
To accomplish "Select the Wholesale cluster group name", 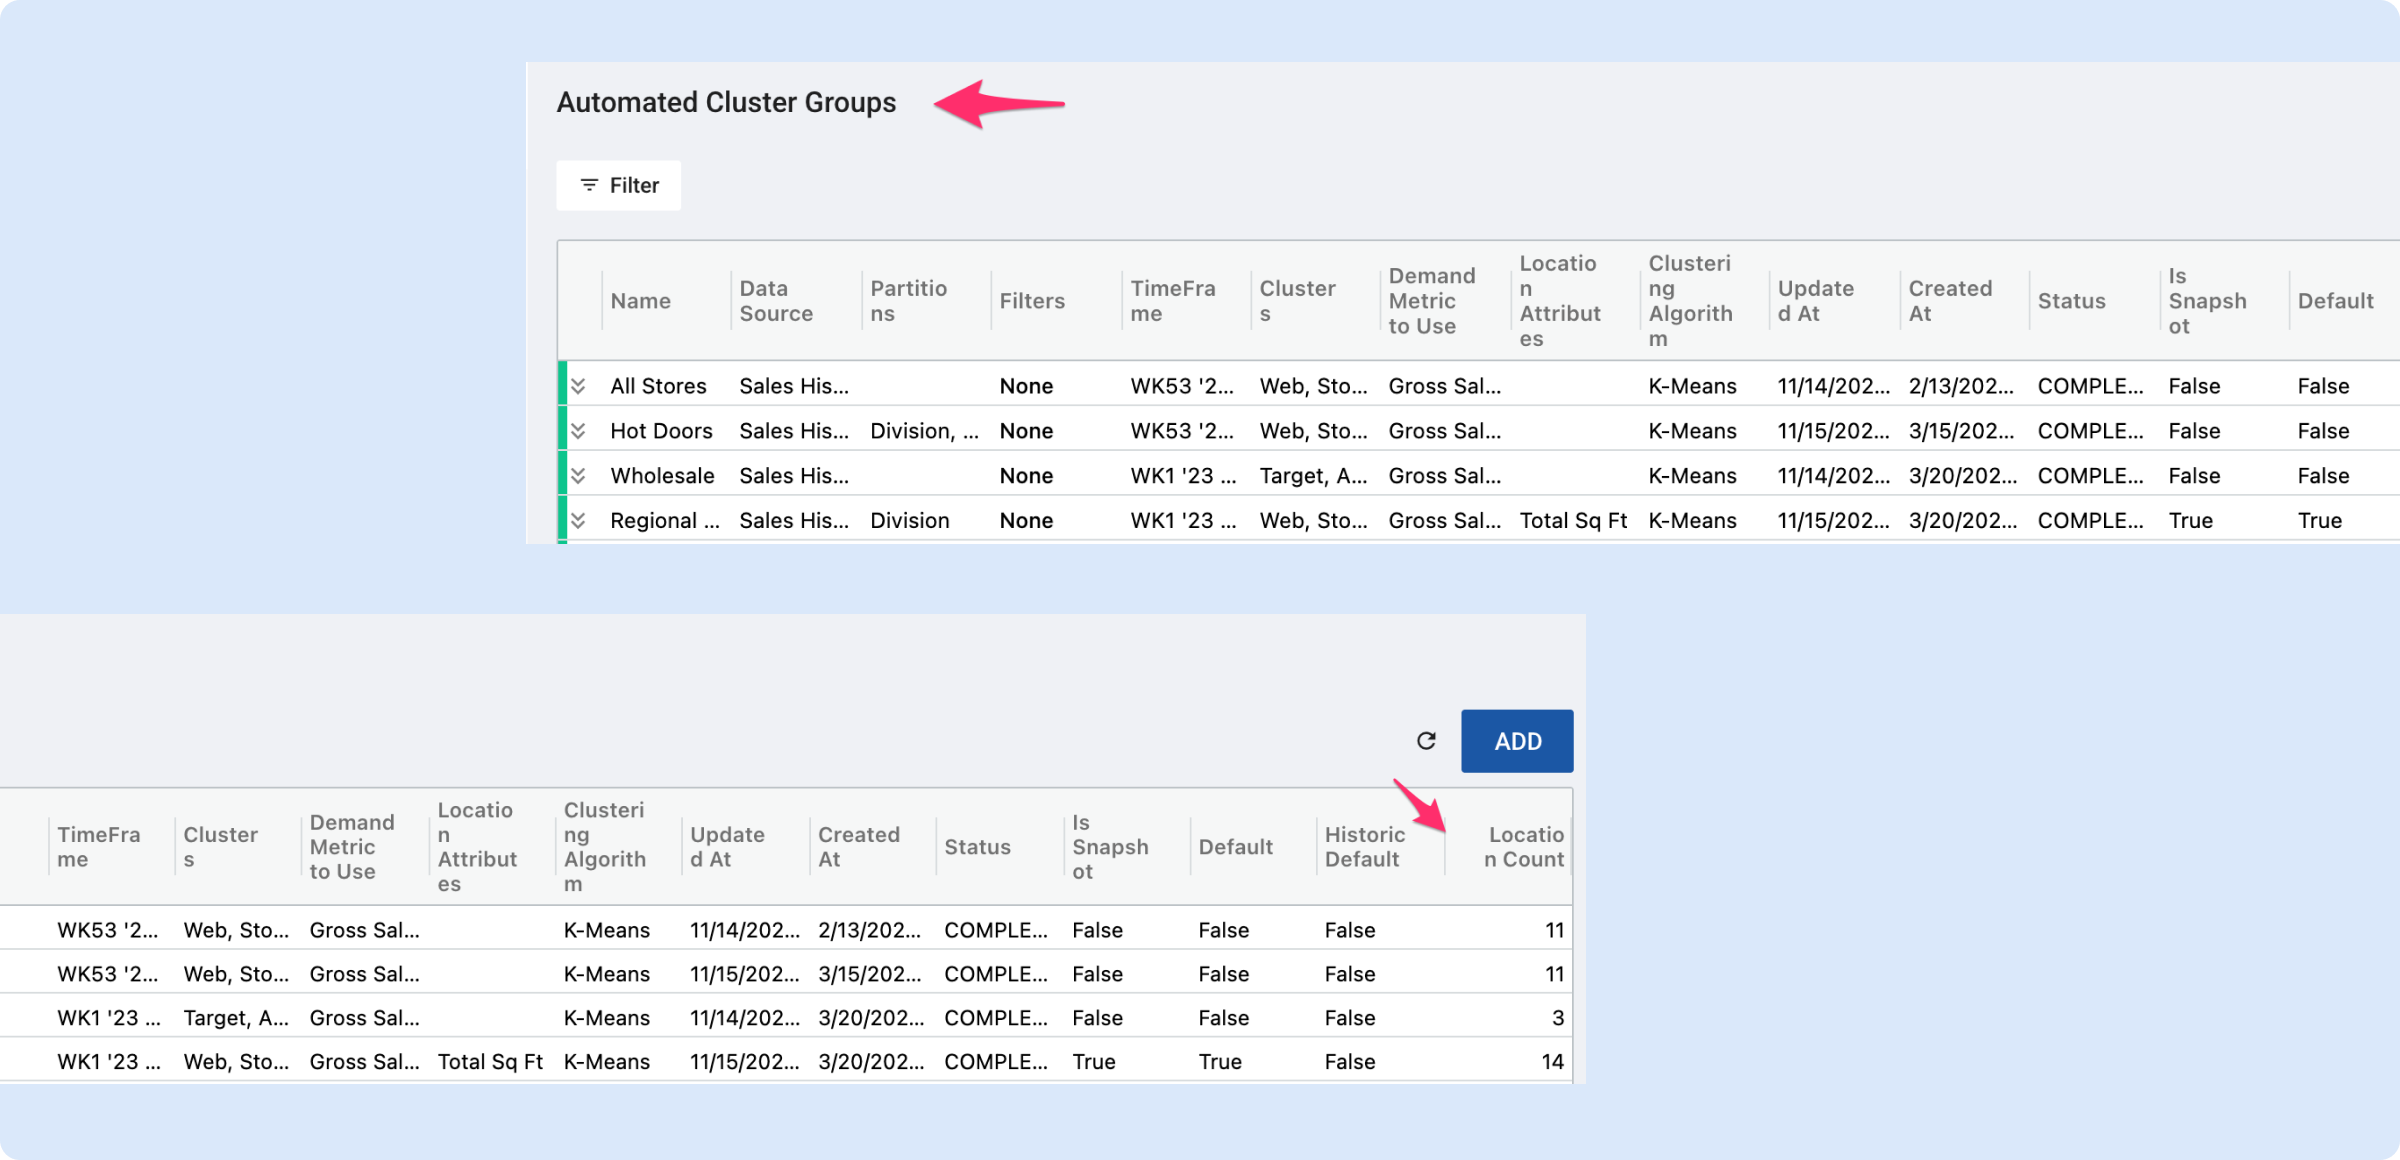I will pyautogui.click(x=662, y=476).
